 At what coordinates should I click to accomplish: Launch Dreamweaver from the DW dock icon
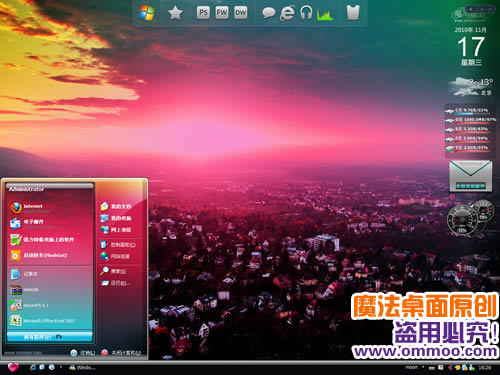coord(241,13)
